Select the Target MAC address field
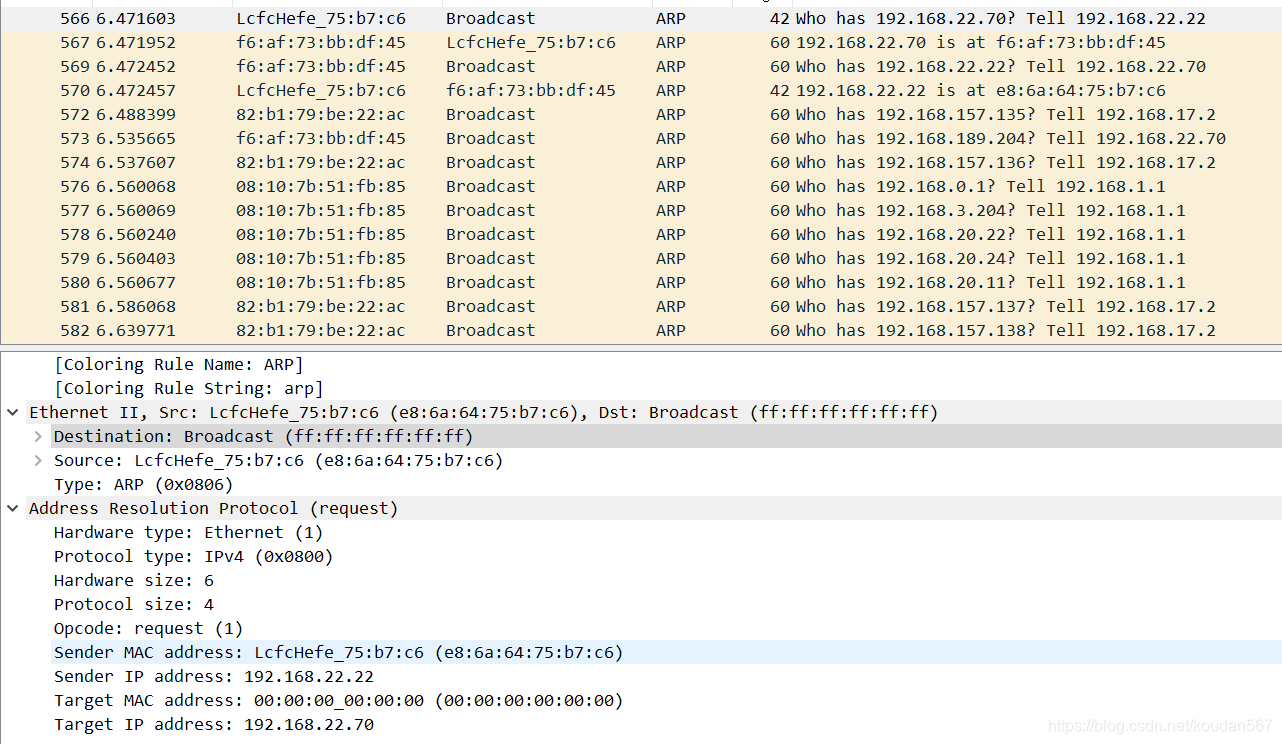Screen dimensions: 1282x744 (338, 700)
